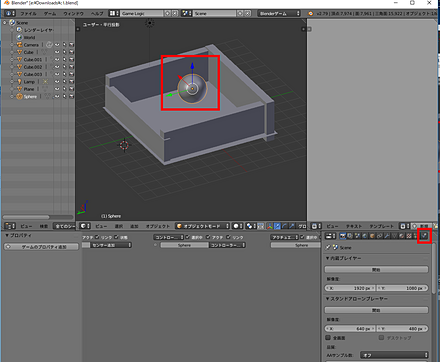Open the オブジェクトモード mode dropdown
440x362 pixels.
pos(203,226)
